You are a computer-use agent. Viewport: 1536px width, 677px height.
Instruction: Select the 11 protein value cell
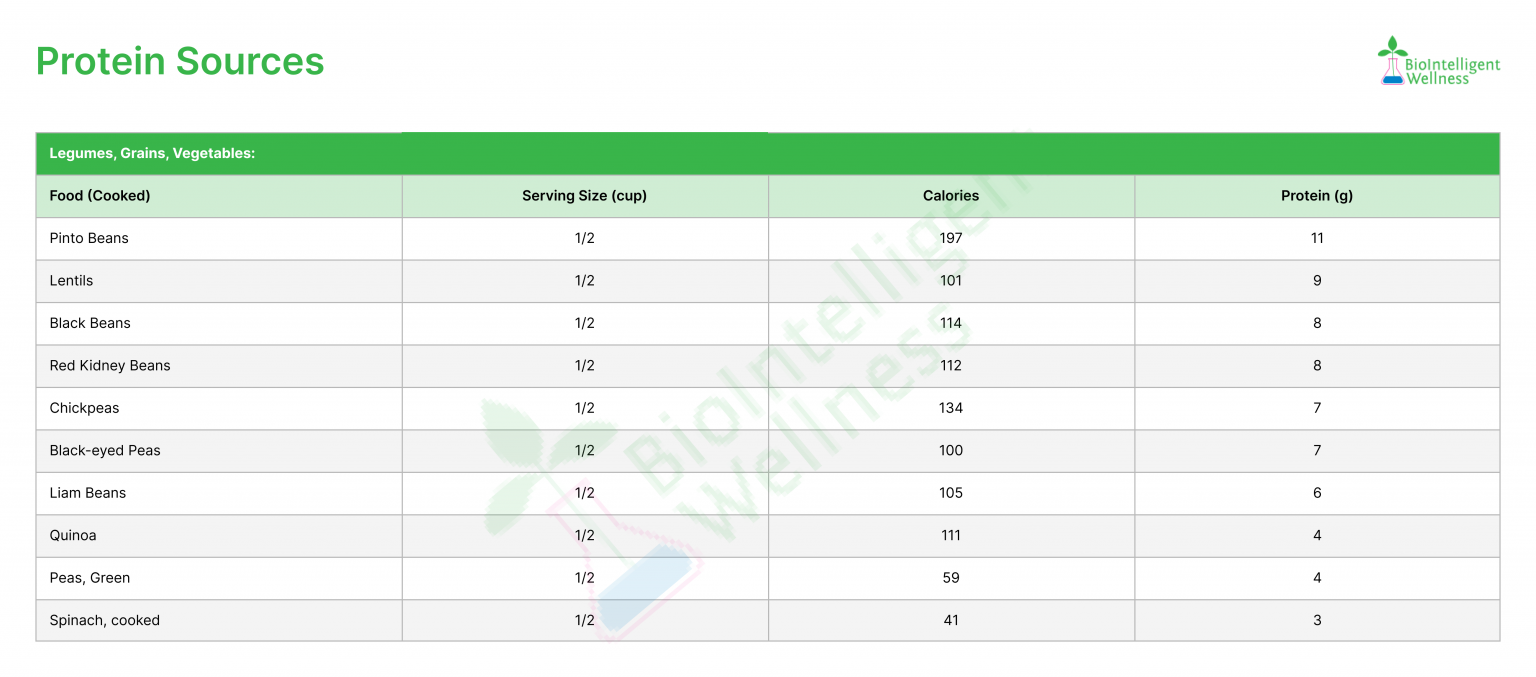tap(1316, 238)
